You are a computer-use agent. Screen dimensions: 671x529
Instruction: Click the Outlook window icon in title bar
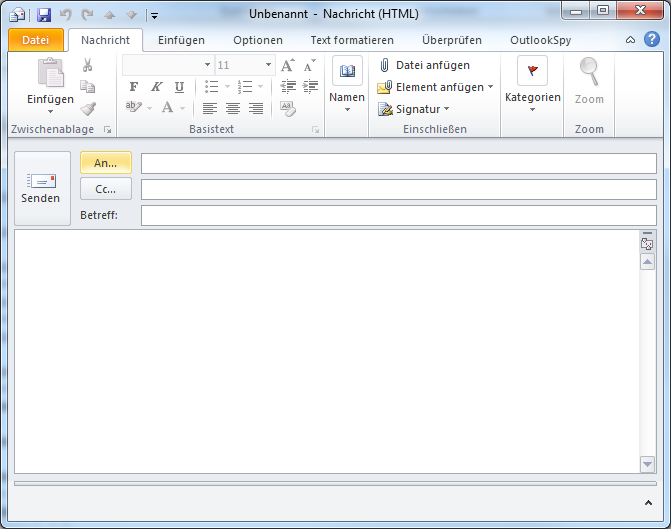coord(18,15)
